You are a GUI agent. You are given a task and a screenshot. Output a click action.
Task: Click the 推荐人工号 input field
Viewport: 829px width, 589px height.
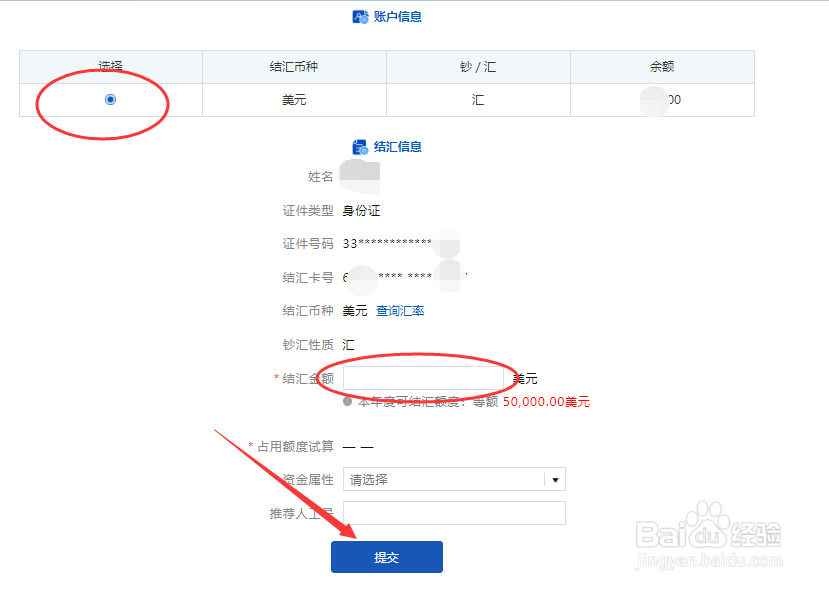point(454,512)
